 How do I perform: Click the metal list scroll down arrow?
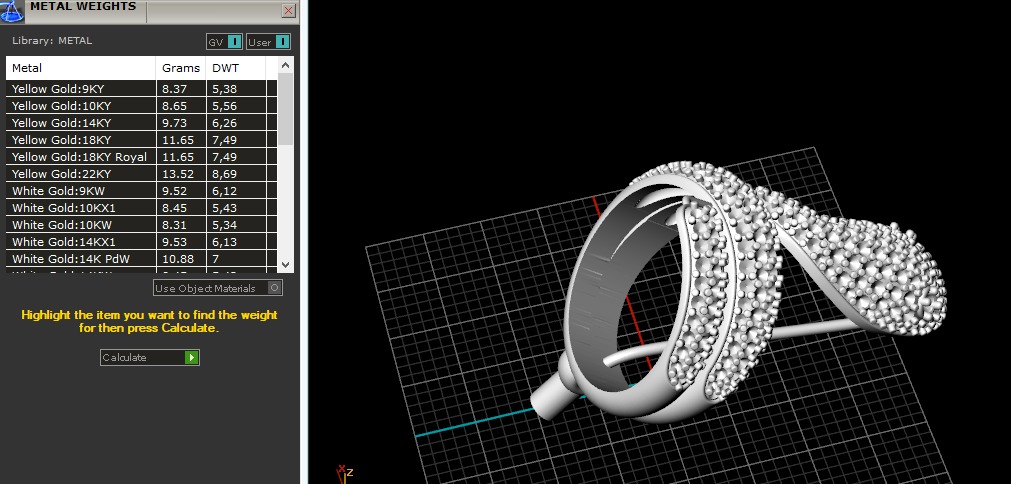[x=286, y=264]
